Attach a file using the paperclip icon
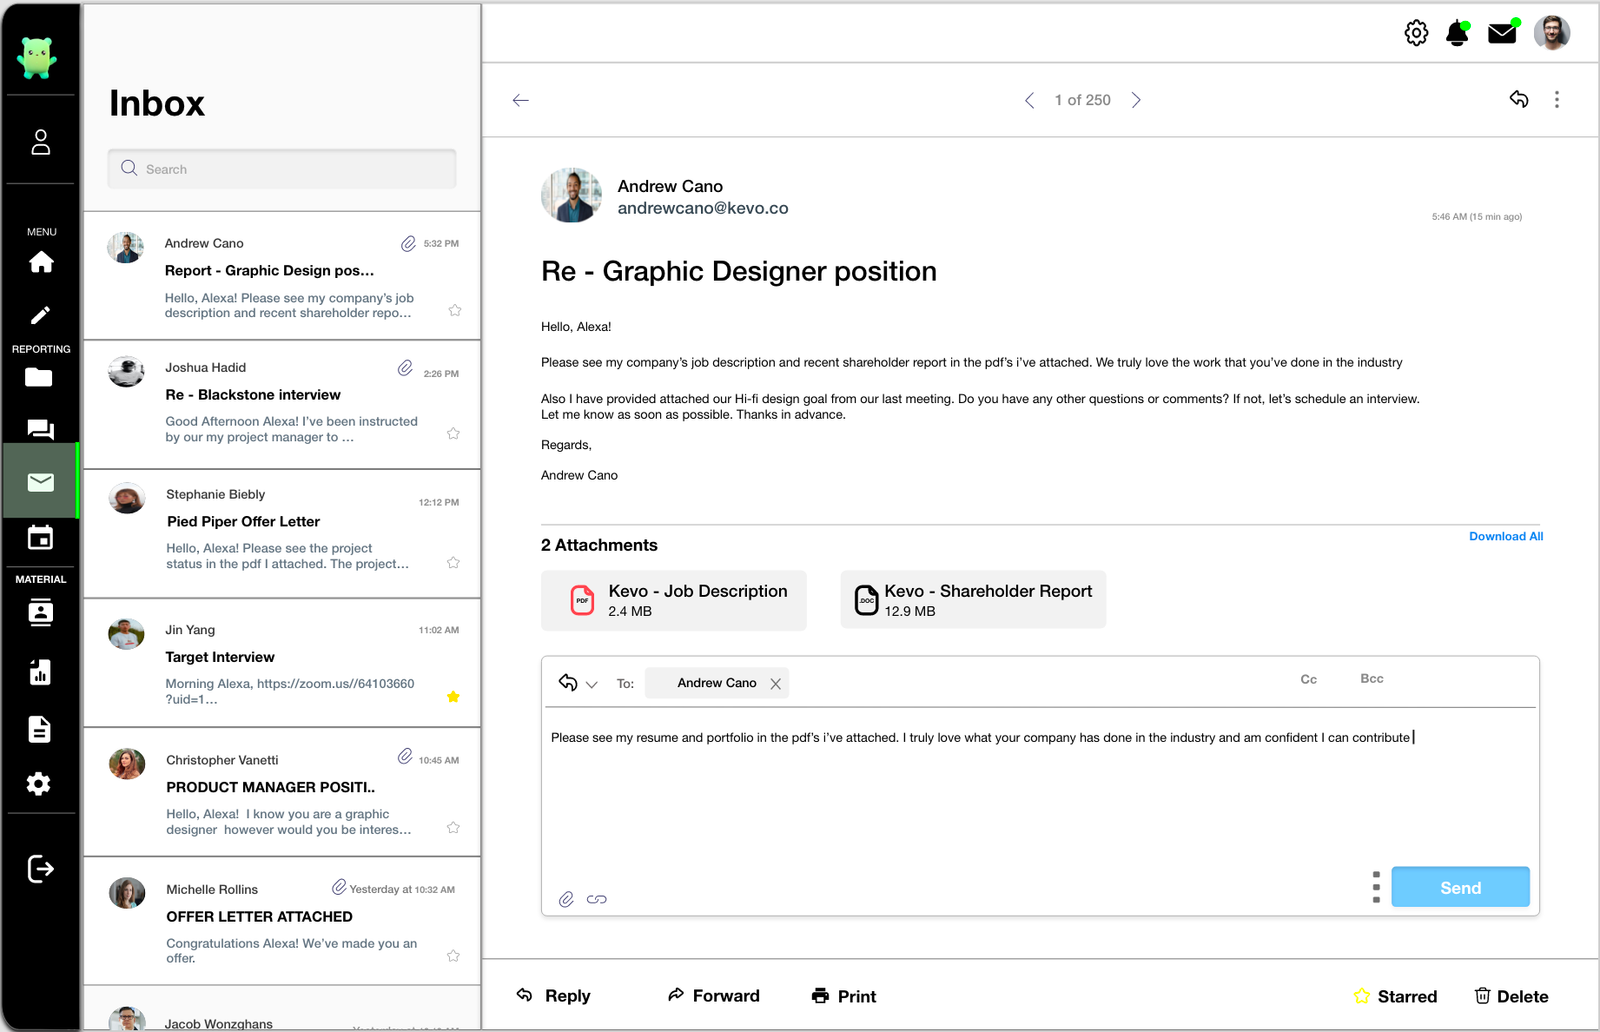 [565, 899]
